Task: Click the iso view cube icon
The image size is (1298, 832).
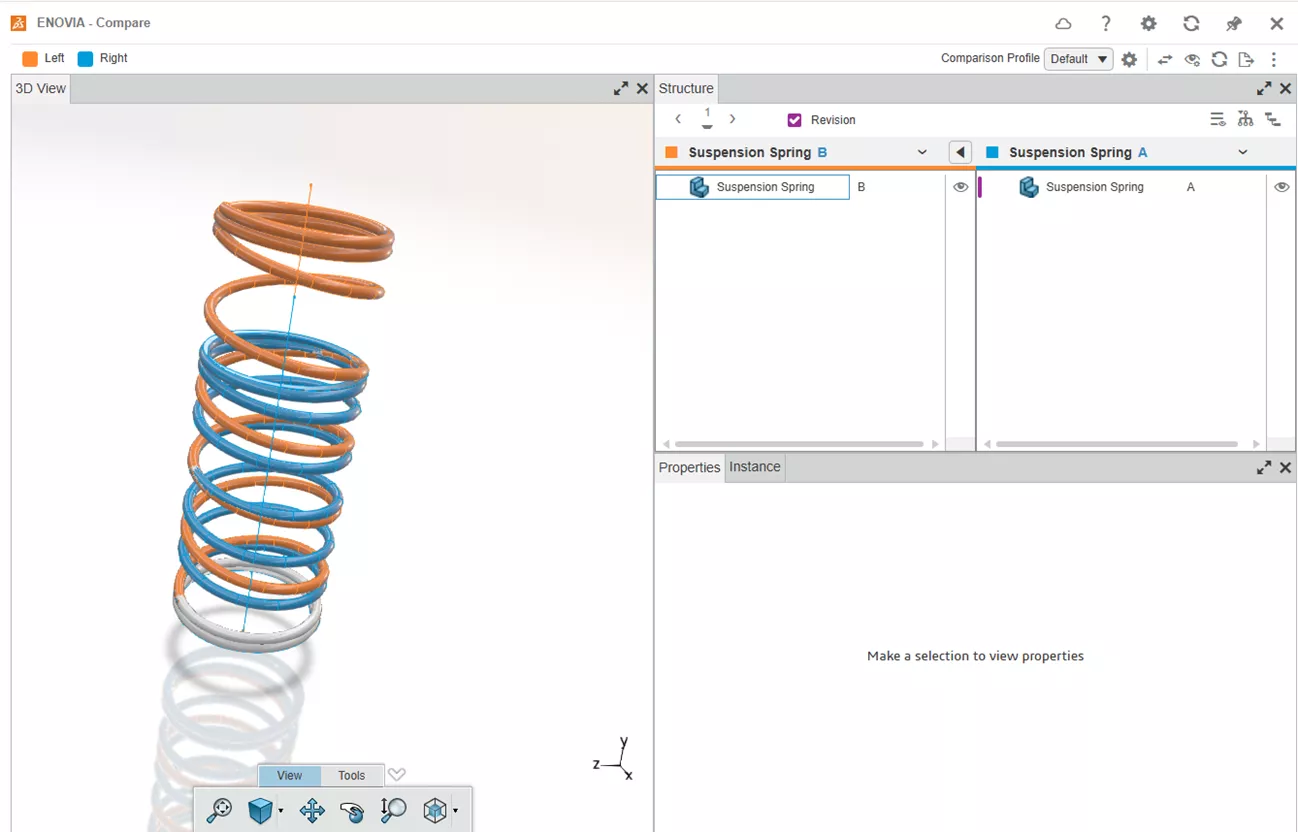Action: click(x=437, y=810)
